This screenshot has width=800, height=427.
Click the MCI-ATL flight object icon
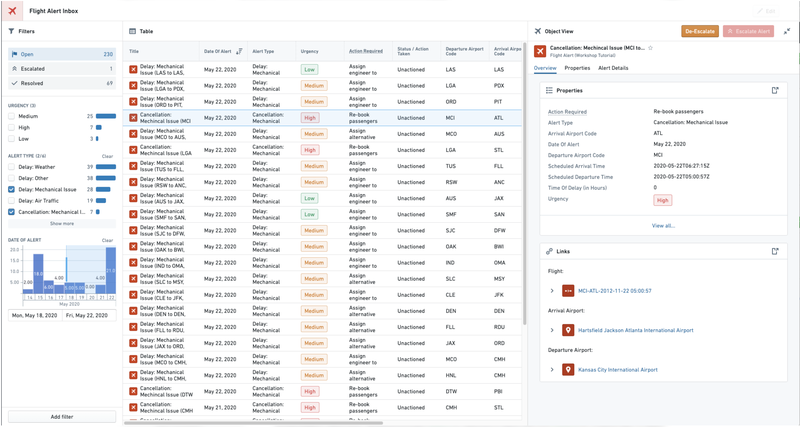click(568, 291)
